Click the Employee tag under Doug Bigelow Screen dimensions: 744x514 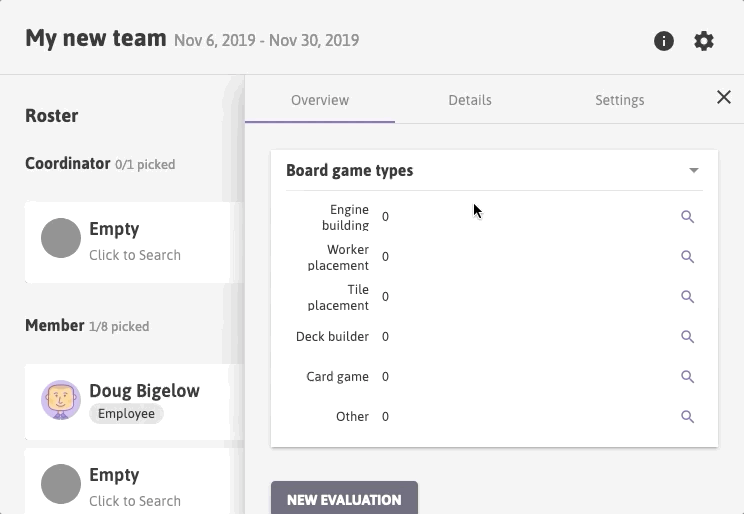(126, 414)
